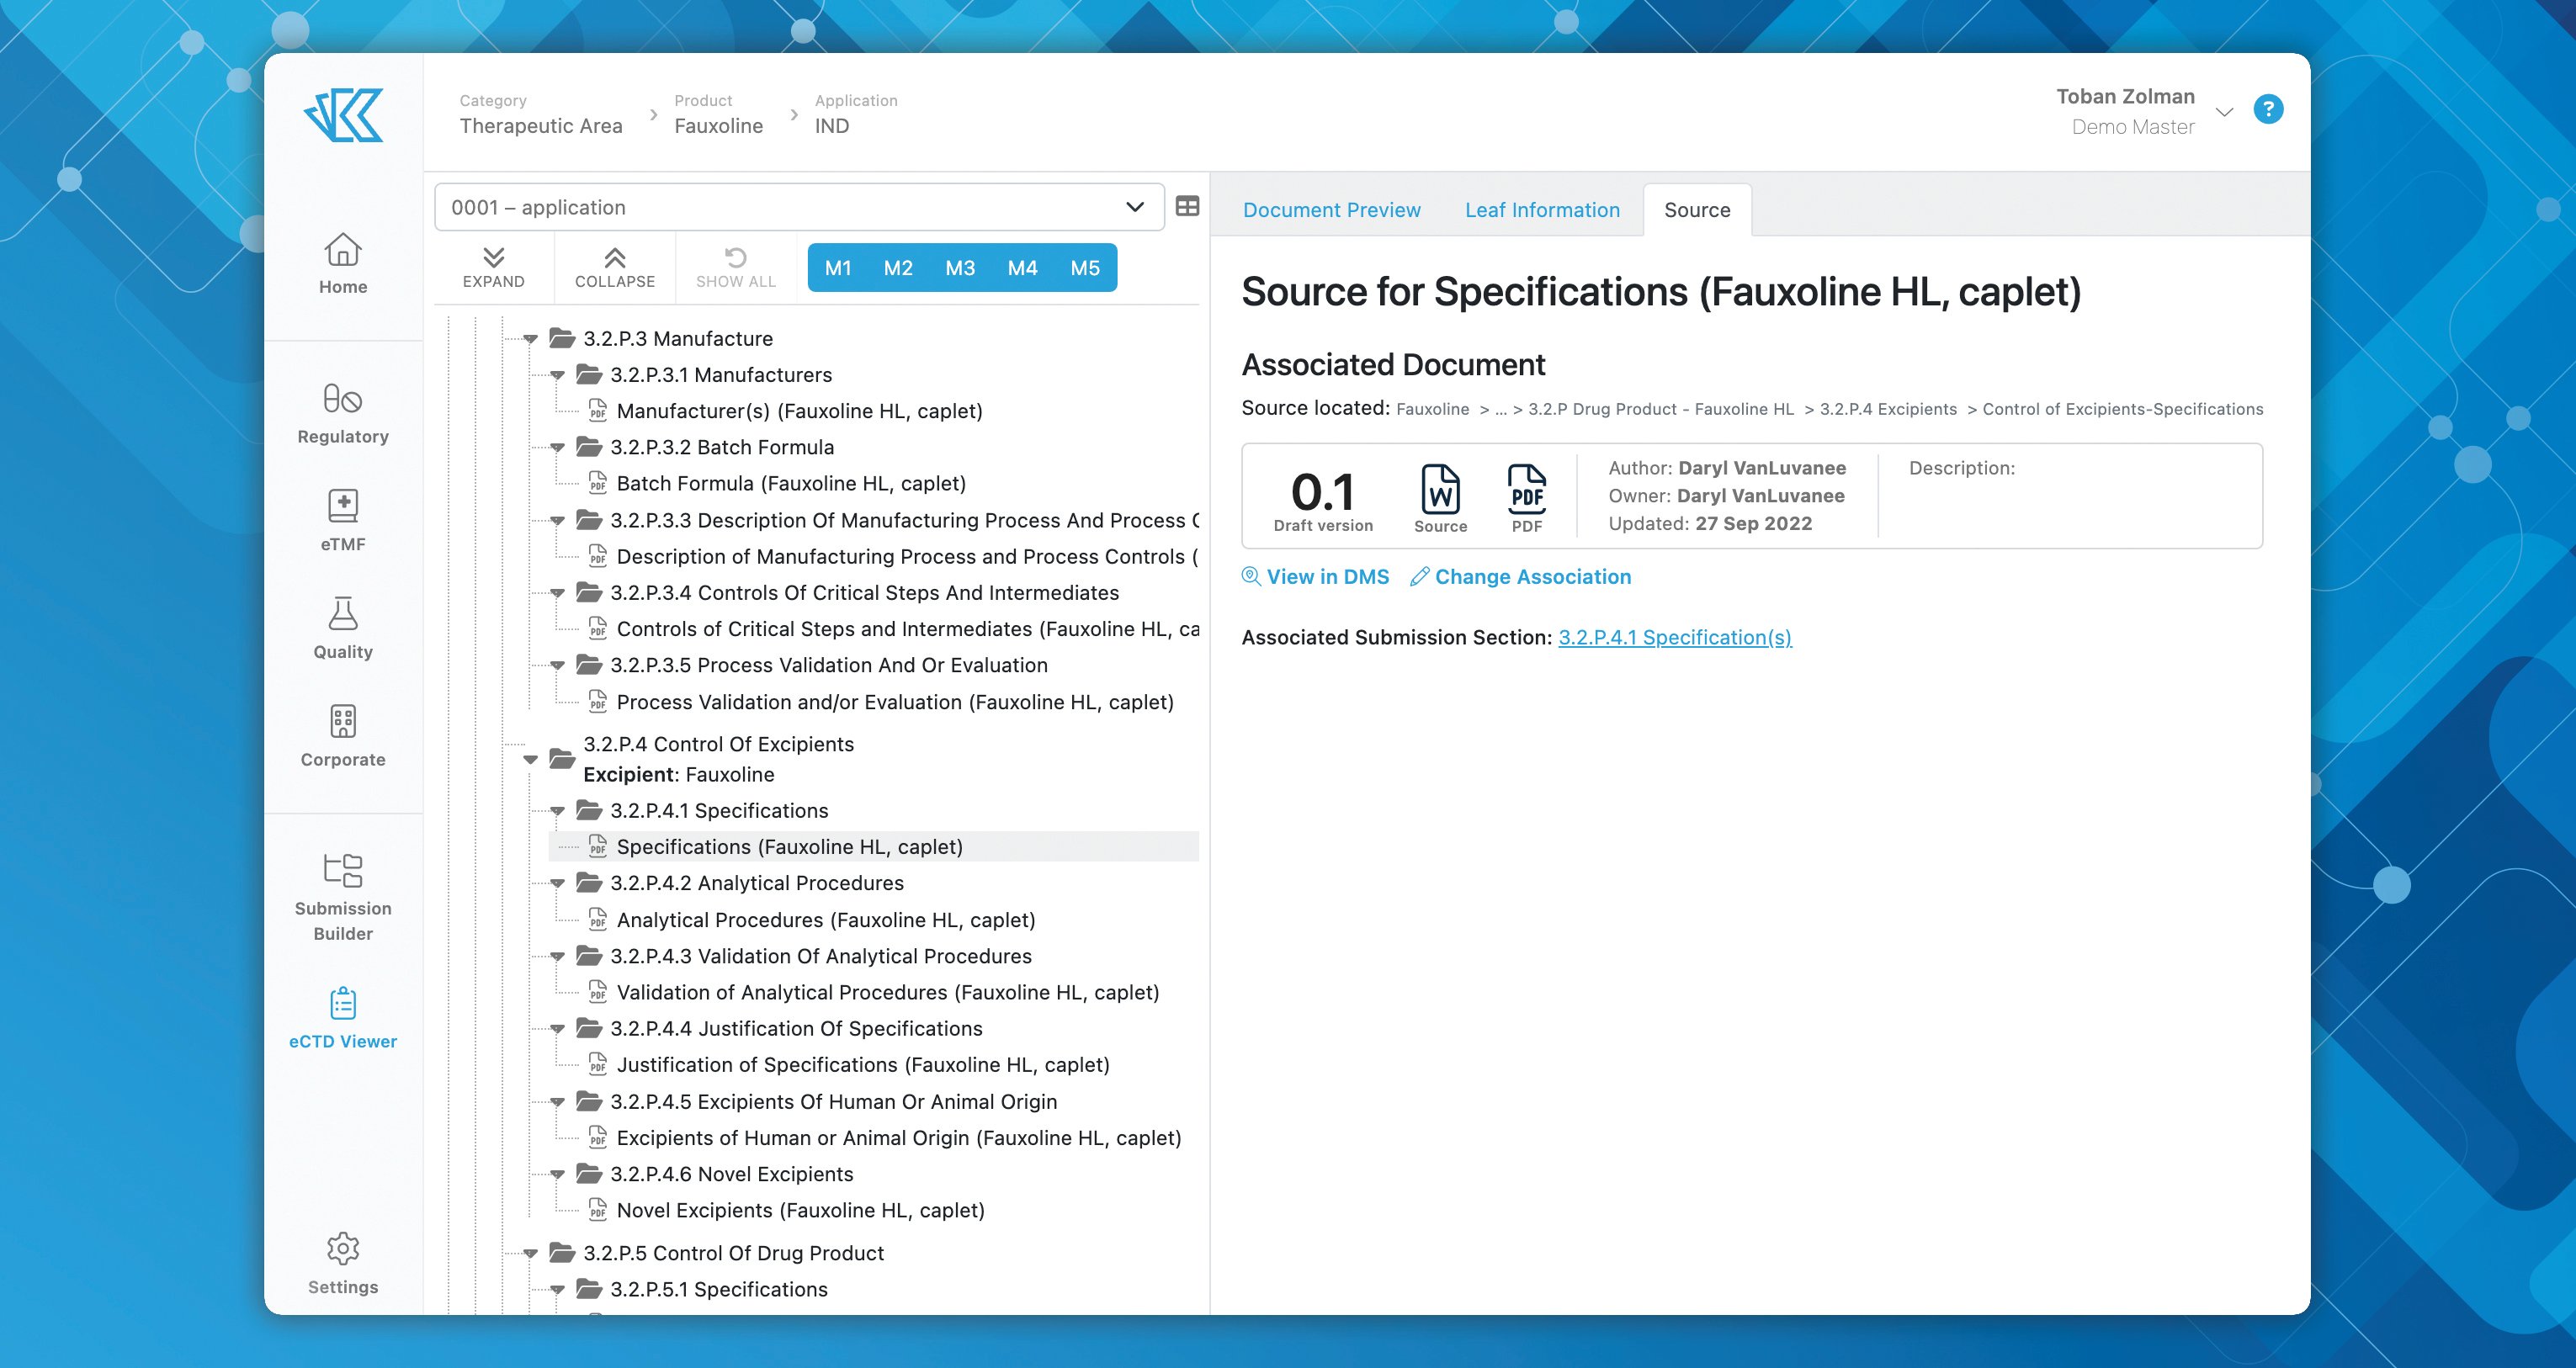
Task: Switch to Document Preview tab
Action: tap(1331, 210)
